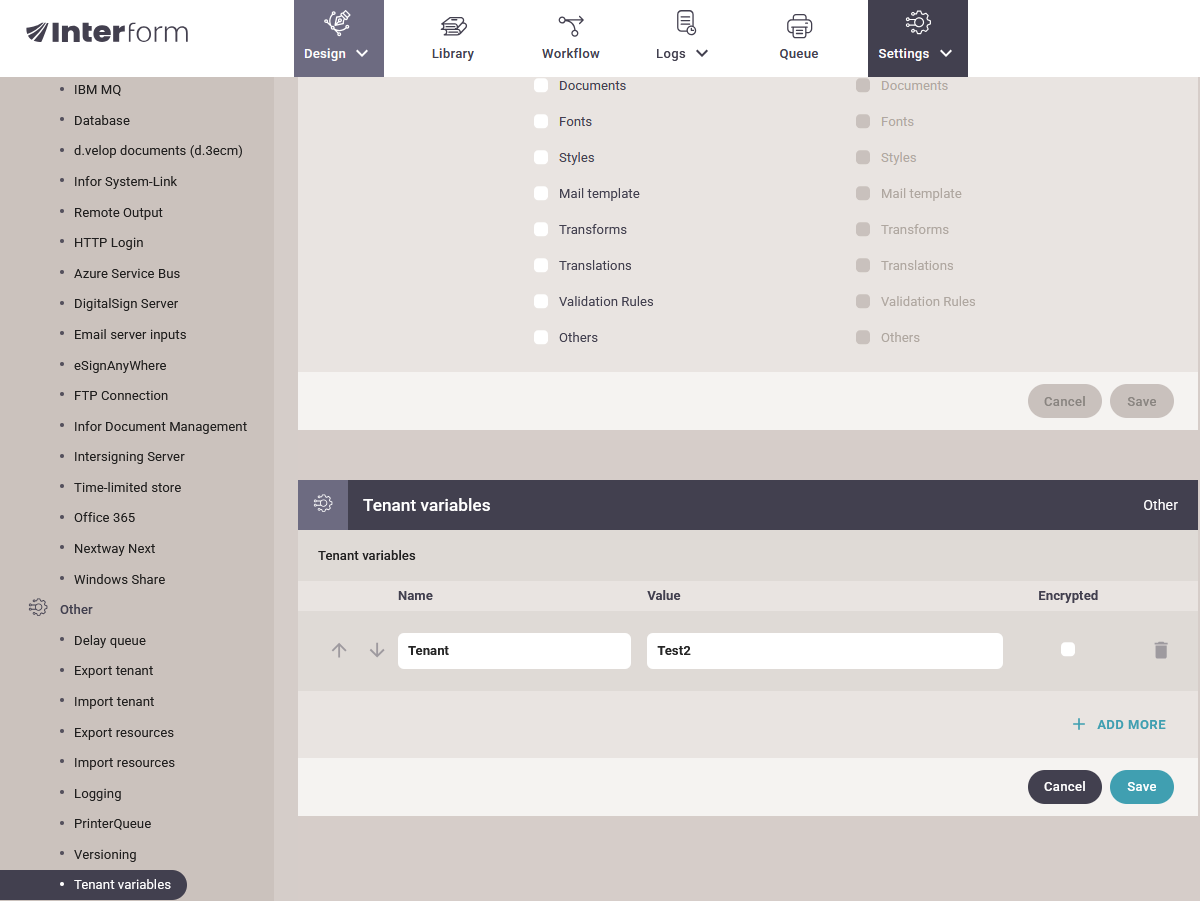Select Export tenant in the sidebar
The image size is (1200, 901).
point(113,670)
